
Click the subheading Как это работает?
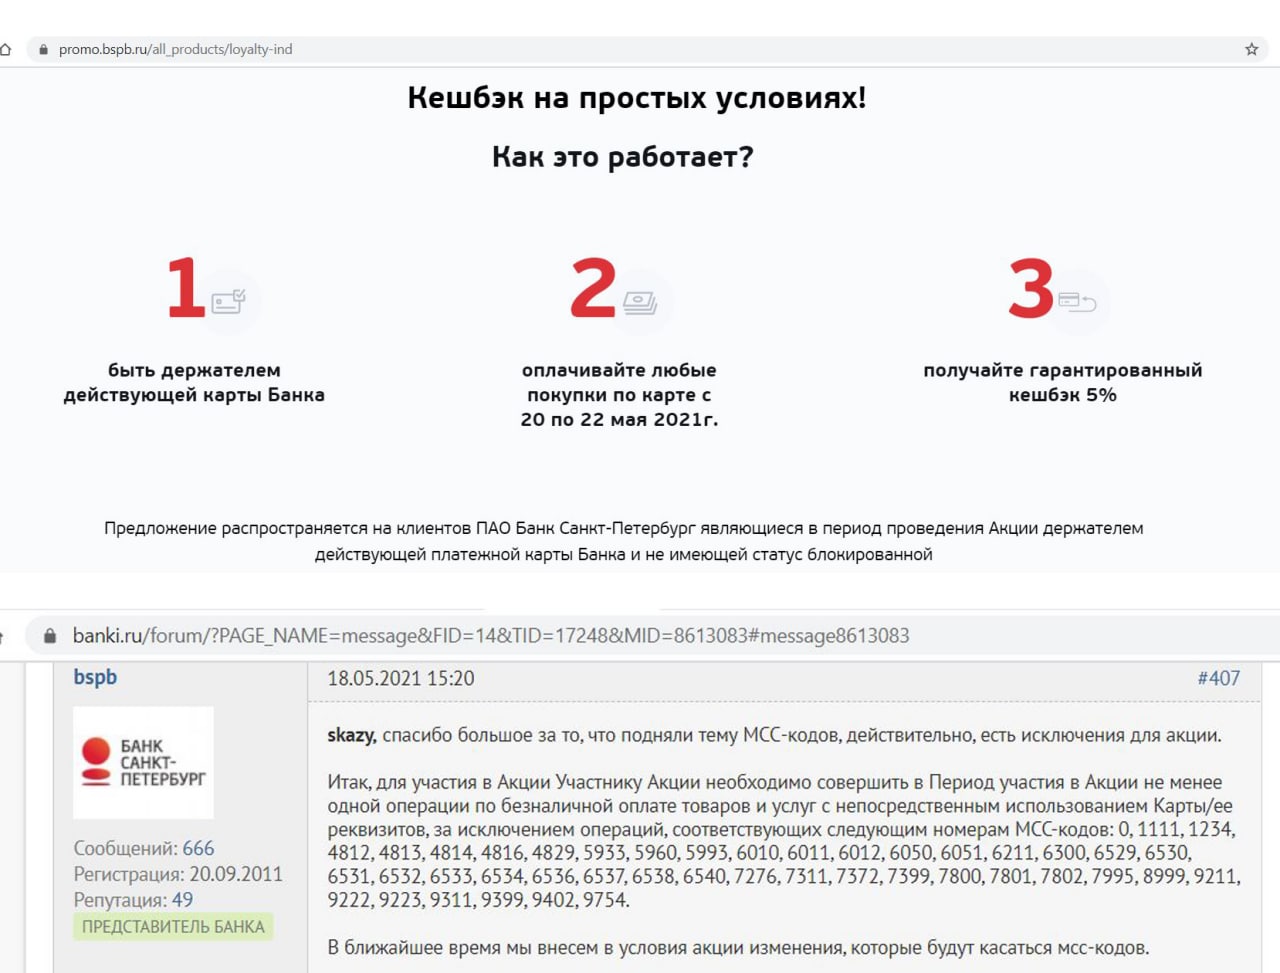622,157
